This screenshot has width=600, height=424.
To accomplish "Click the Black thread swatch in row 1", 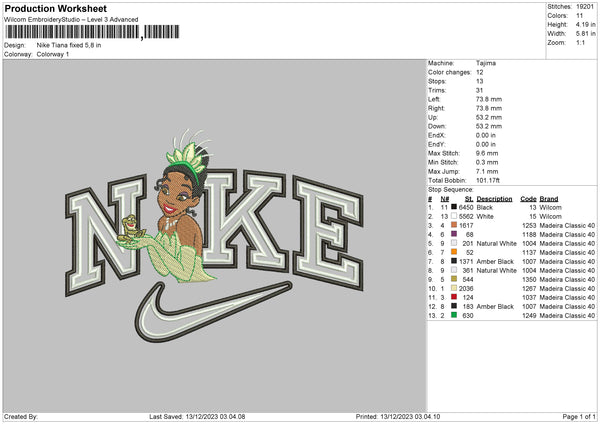I will pos(454,207).
